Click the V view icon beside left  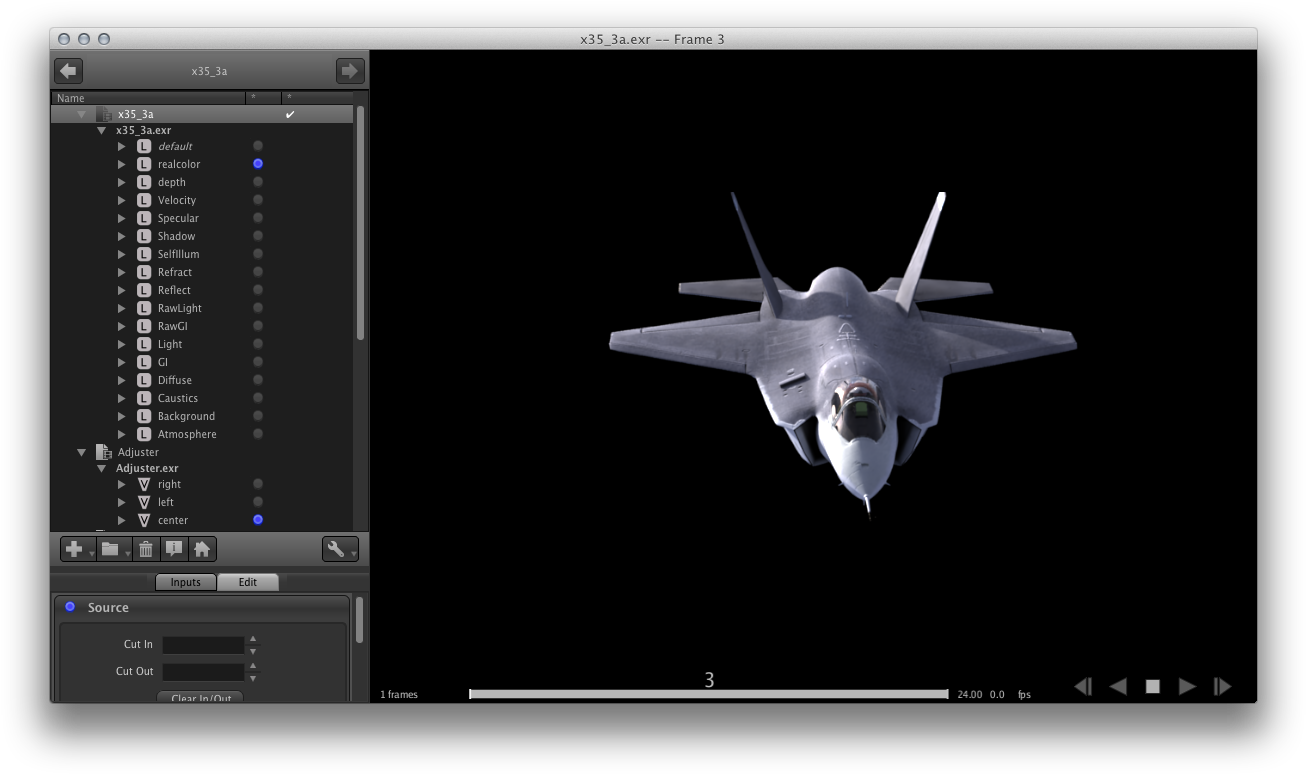144,502
